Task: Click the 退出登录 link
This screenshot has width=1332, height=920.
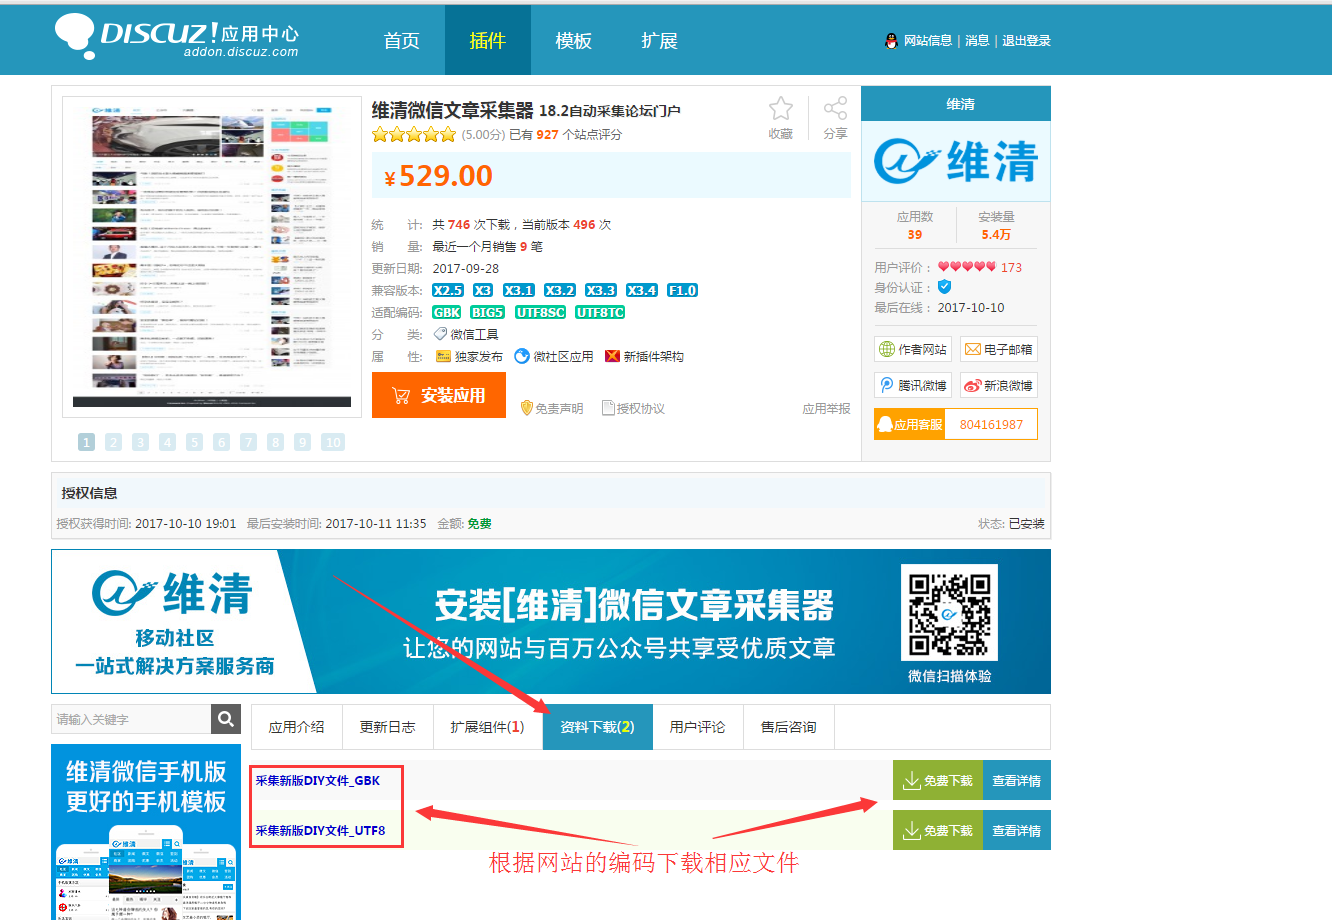Action: pos(1026,41)
